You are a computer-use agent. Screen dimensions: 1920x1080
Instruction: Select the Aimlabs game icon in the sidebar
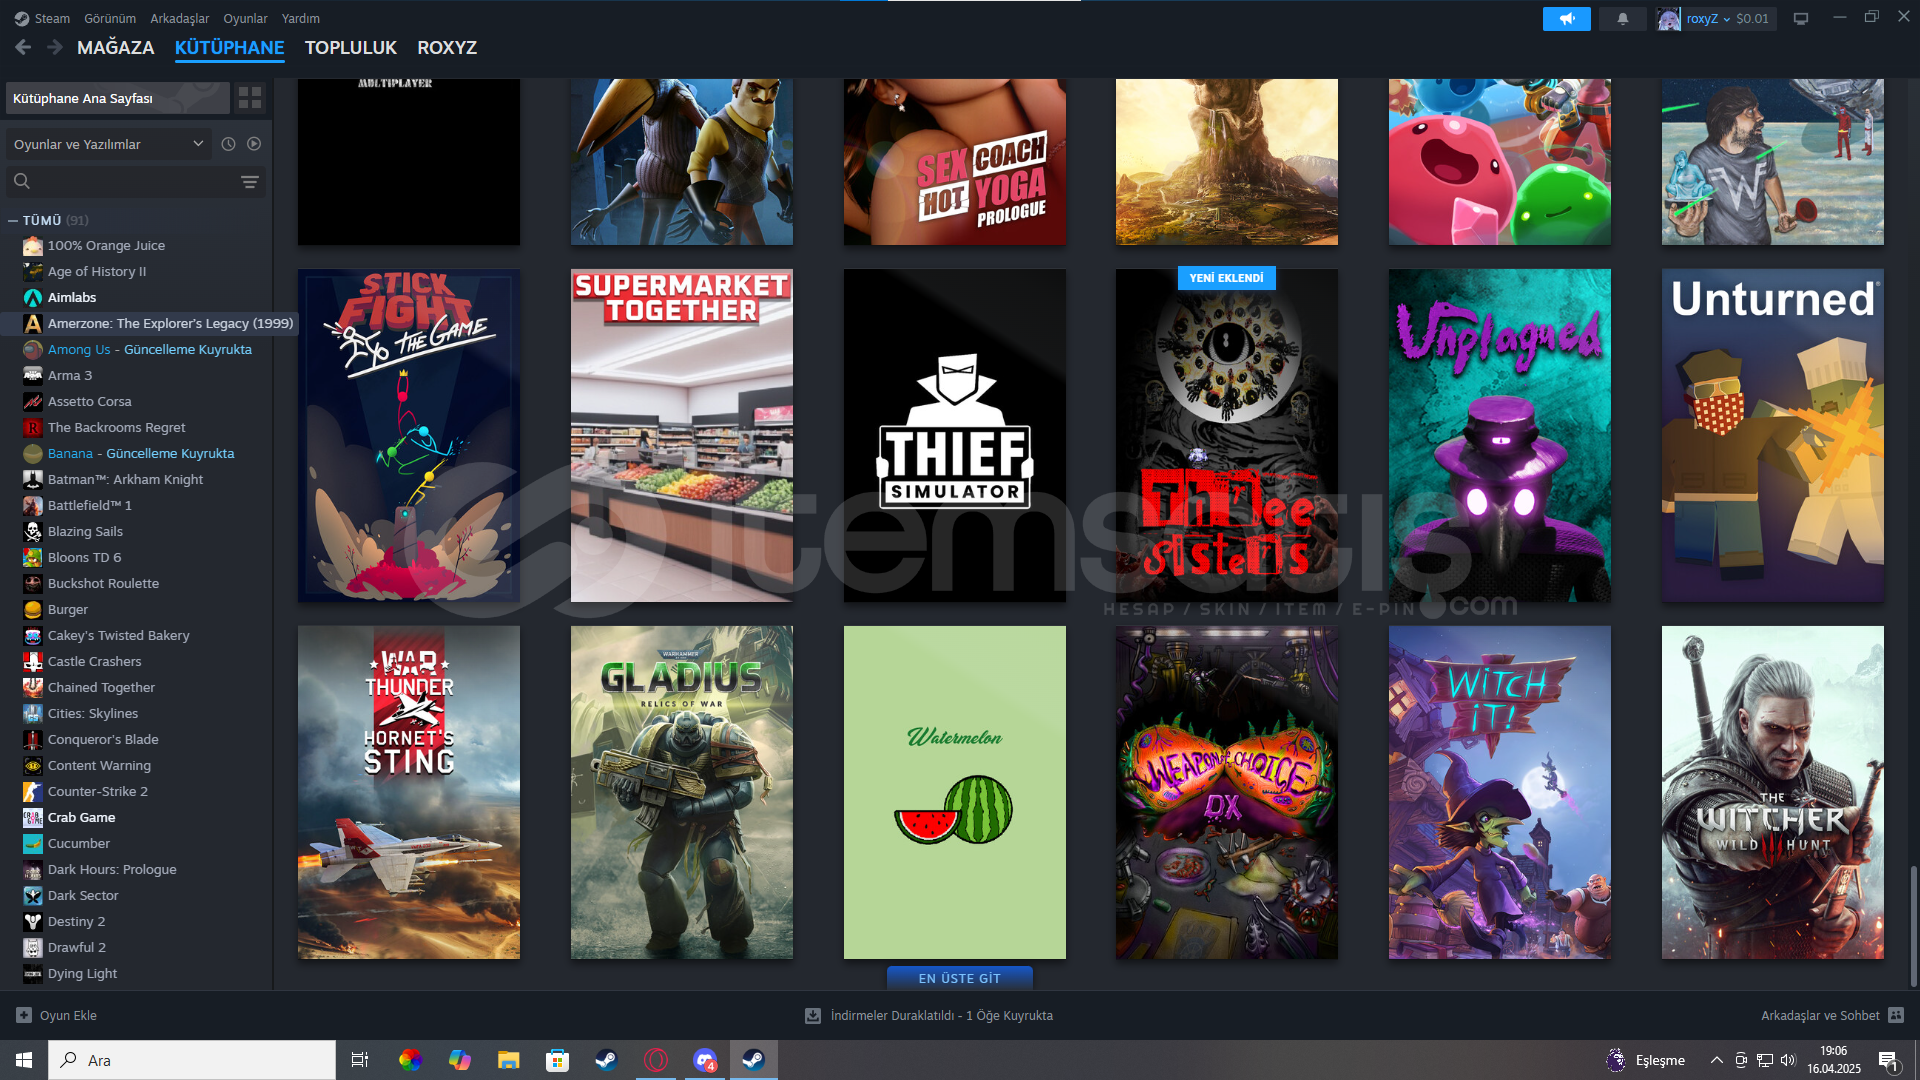pos(33,297)
